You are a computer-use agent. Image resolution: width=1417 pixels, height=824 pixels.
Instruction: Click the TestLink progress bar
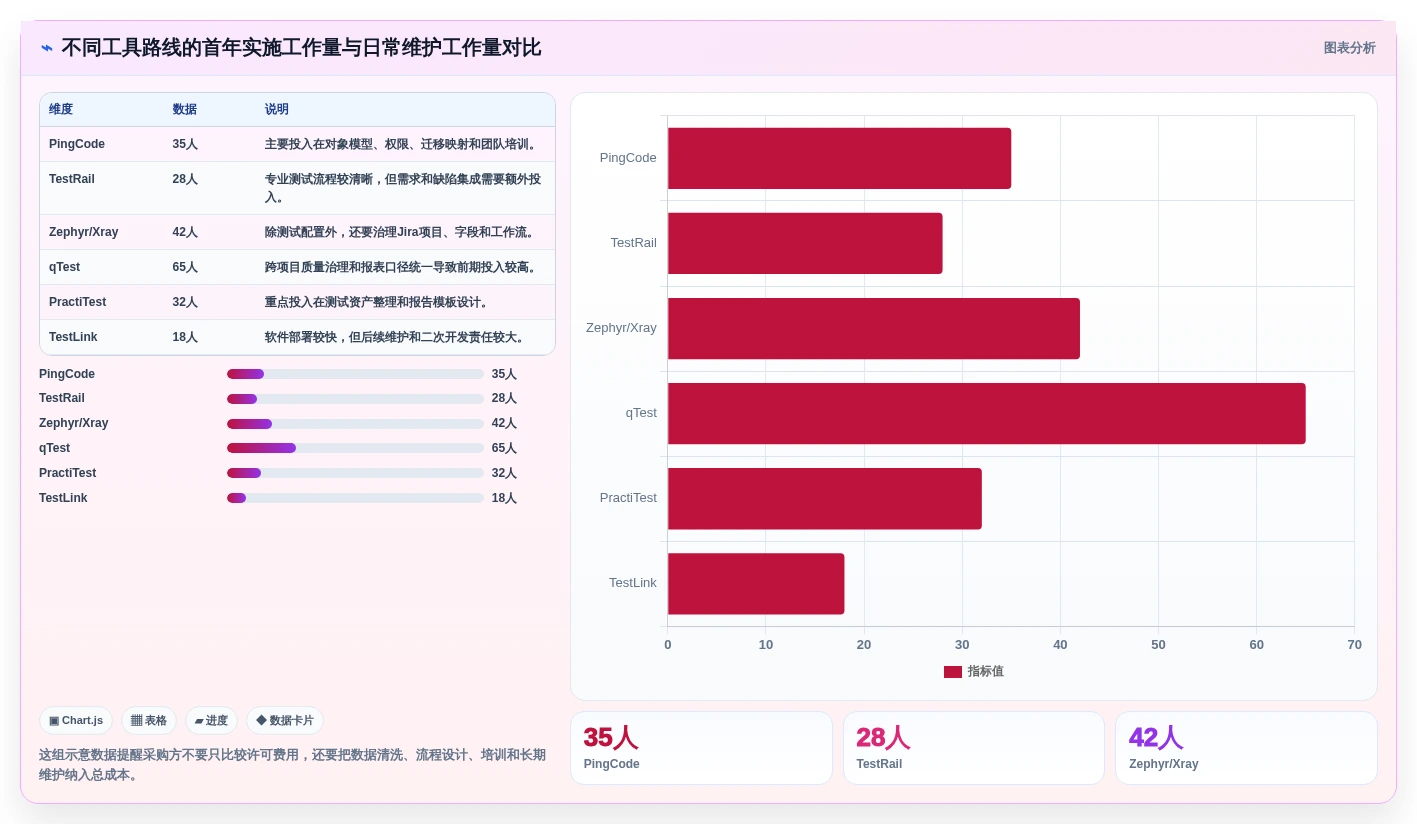[x=355, y=498]
